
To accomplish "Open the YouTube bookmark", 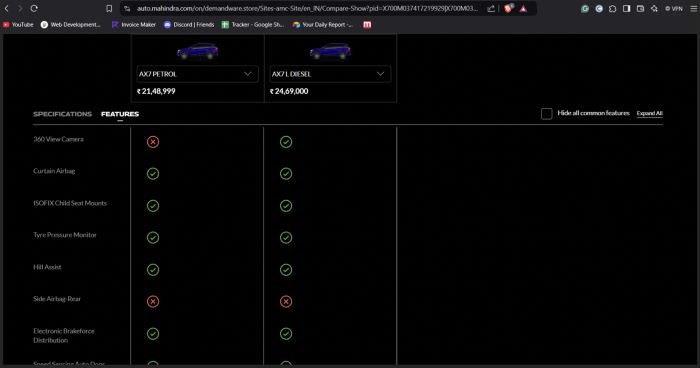I will [18, 25].
